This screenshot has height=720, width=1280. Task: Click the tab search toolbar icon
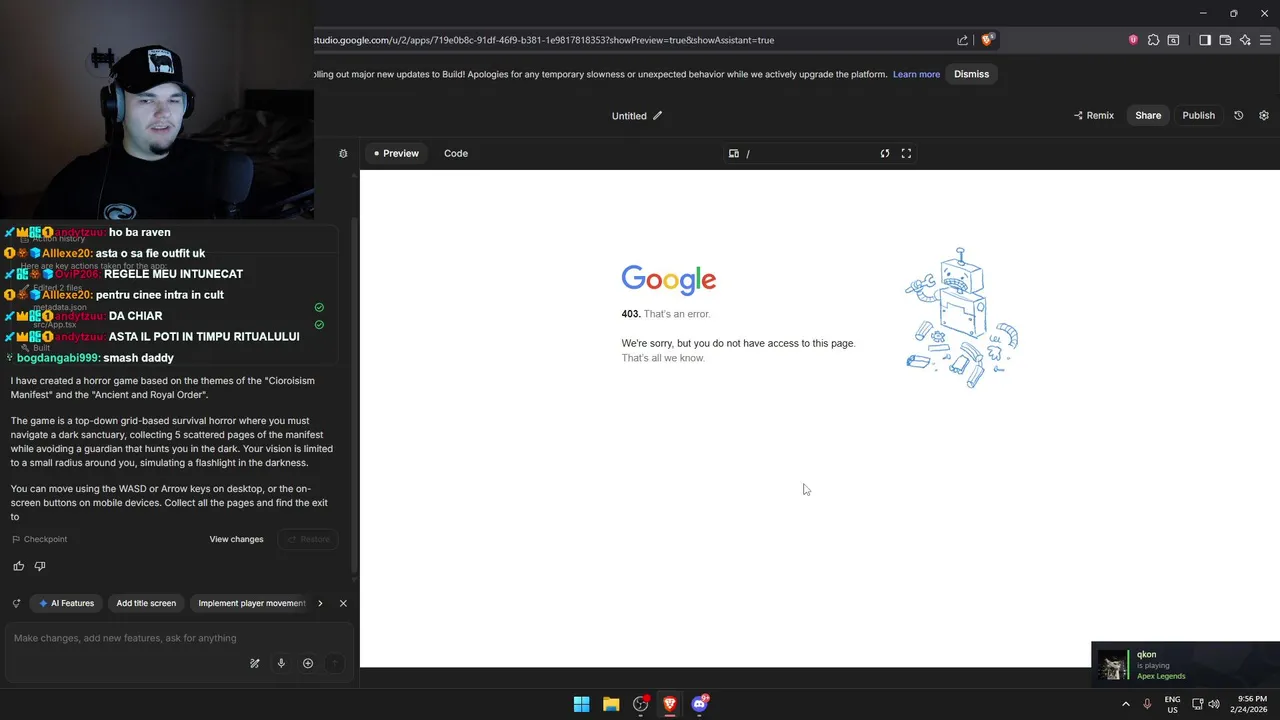[x=1173, y=40]
